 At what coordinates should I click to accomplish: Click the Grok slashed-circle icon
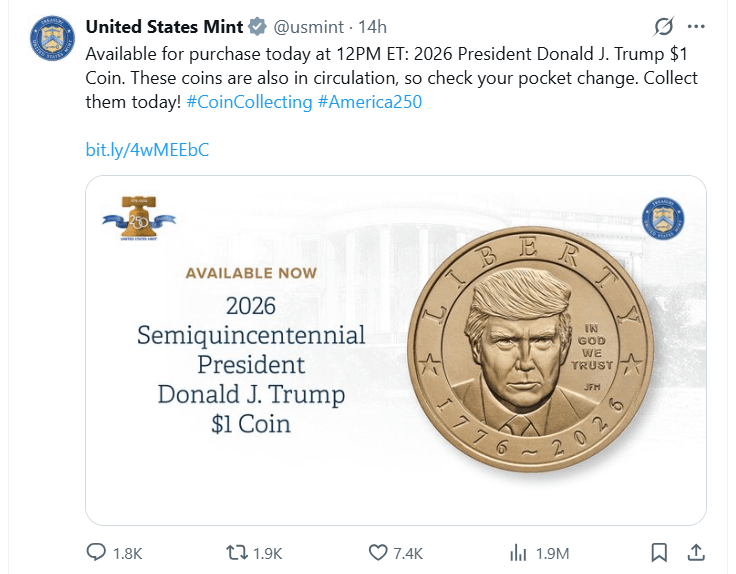(664, 27)
